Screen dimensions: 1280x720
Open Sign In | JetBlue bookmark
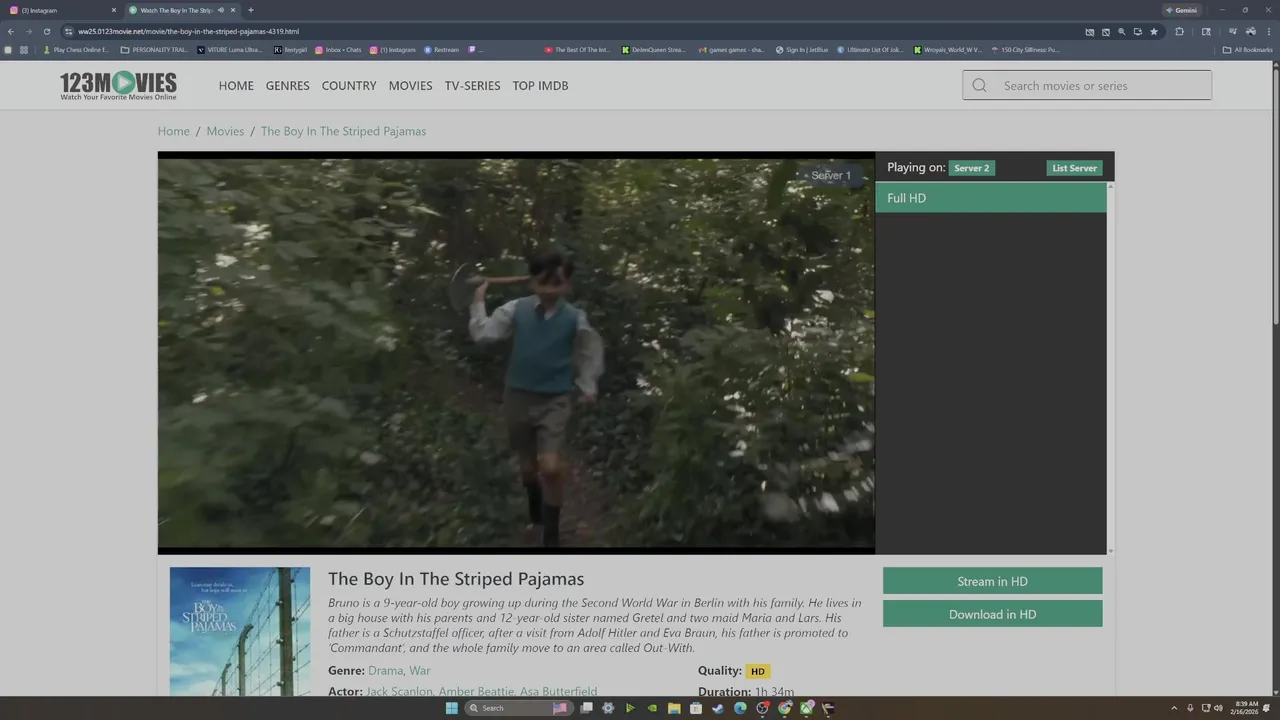pos(802,49)
